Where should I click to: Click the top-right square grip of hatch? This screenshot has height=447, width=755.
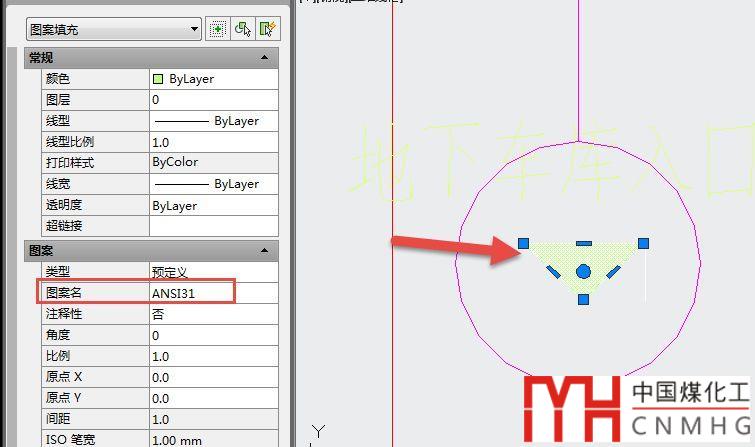[644, 243]
